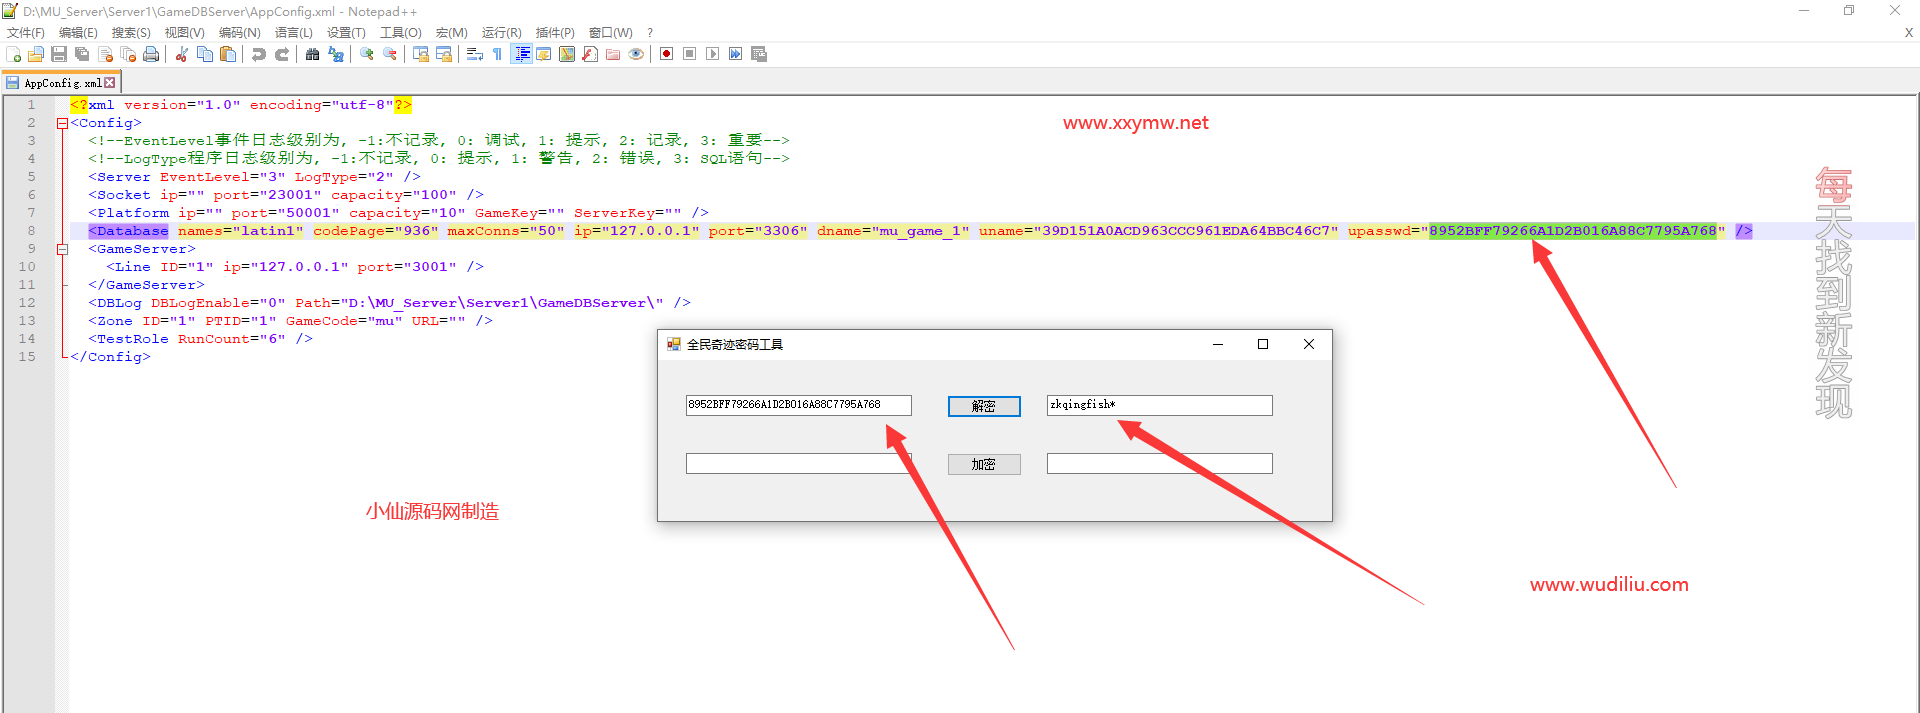Image resolution: width=1920 pixels, height=713 pixels.
Task: Open the 工具(O) menu
Action: point(401,33)
